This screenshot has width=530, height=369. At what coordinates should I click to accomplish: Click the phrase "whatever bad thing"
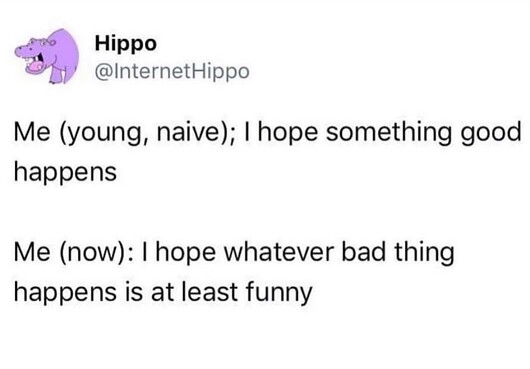click(337, 253)
